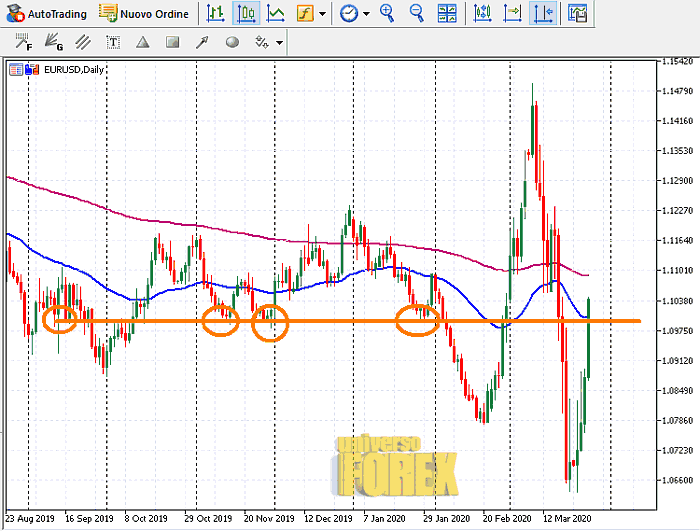Viewport: 700px width, 531px height.
Task: Pick the arrow drawing tool
Action: tap(203, 43)
